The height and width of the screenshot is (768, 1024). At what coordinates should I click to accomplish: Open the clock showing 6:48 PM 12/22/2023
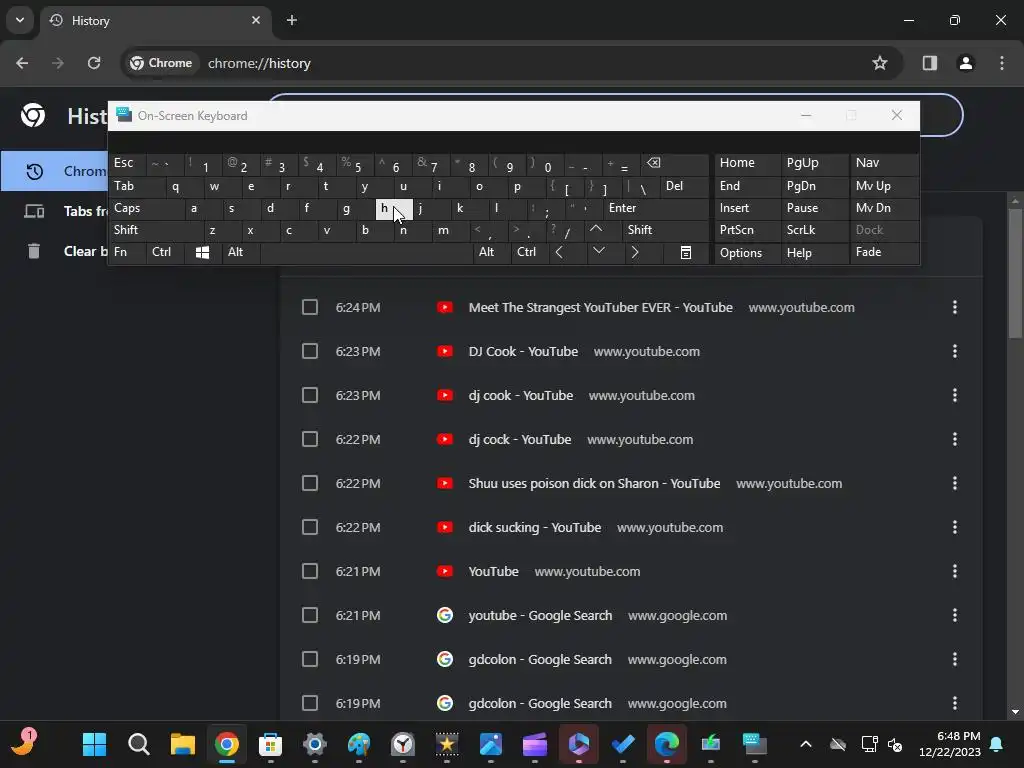[950, 744]
